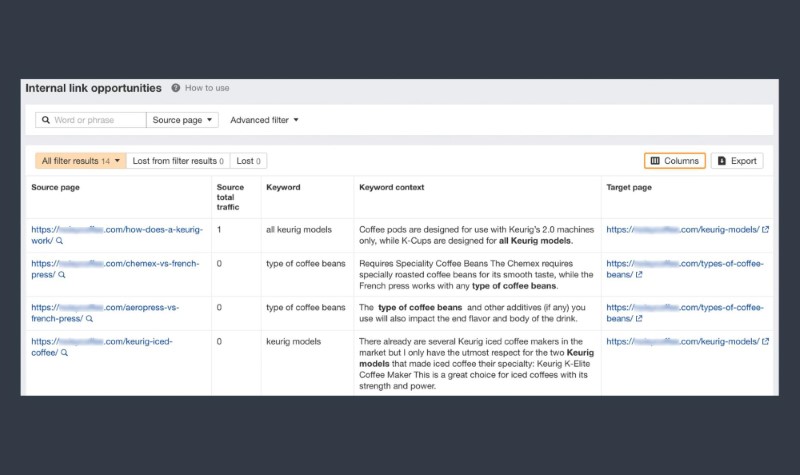Click external link icon in keurig-iced-coffee row target
Screen dimensions: 800x475
pyautogui.click(x=765, y=341)
